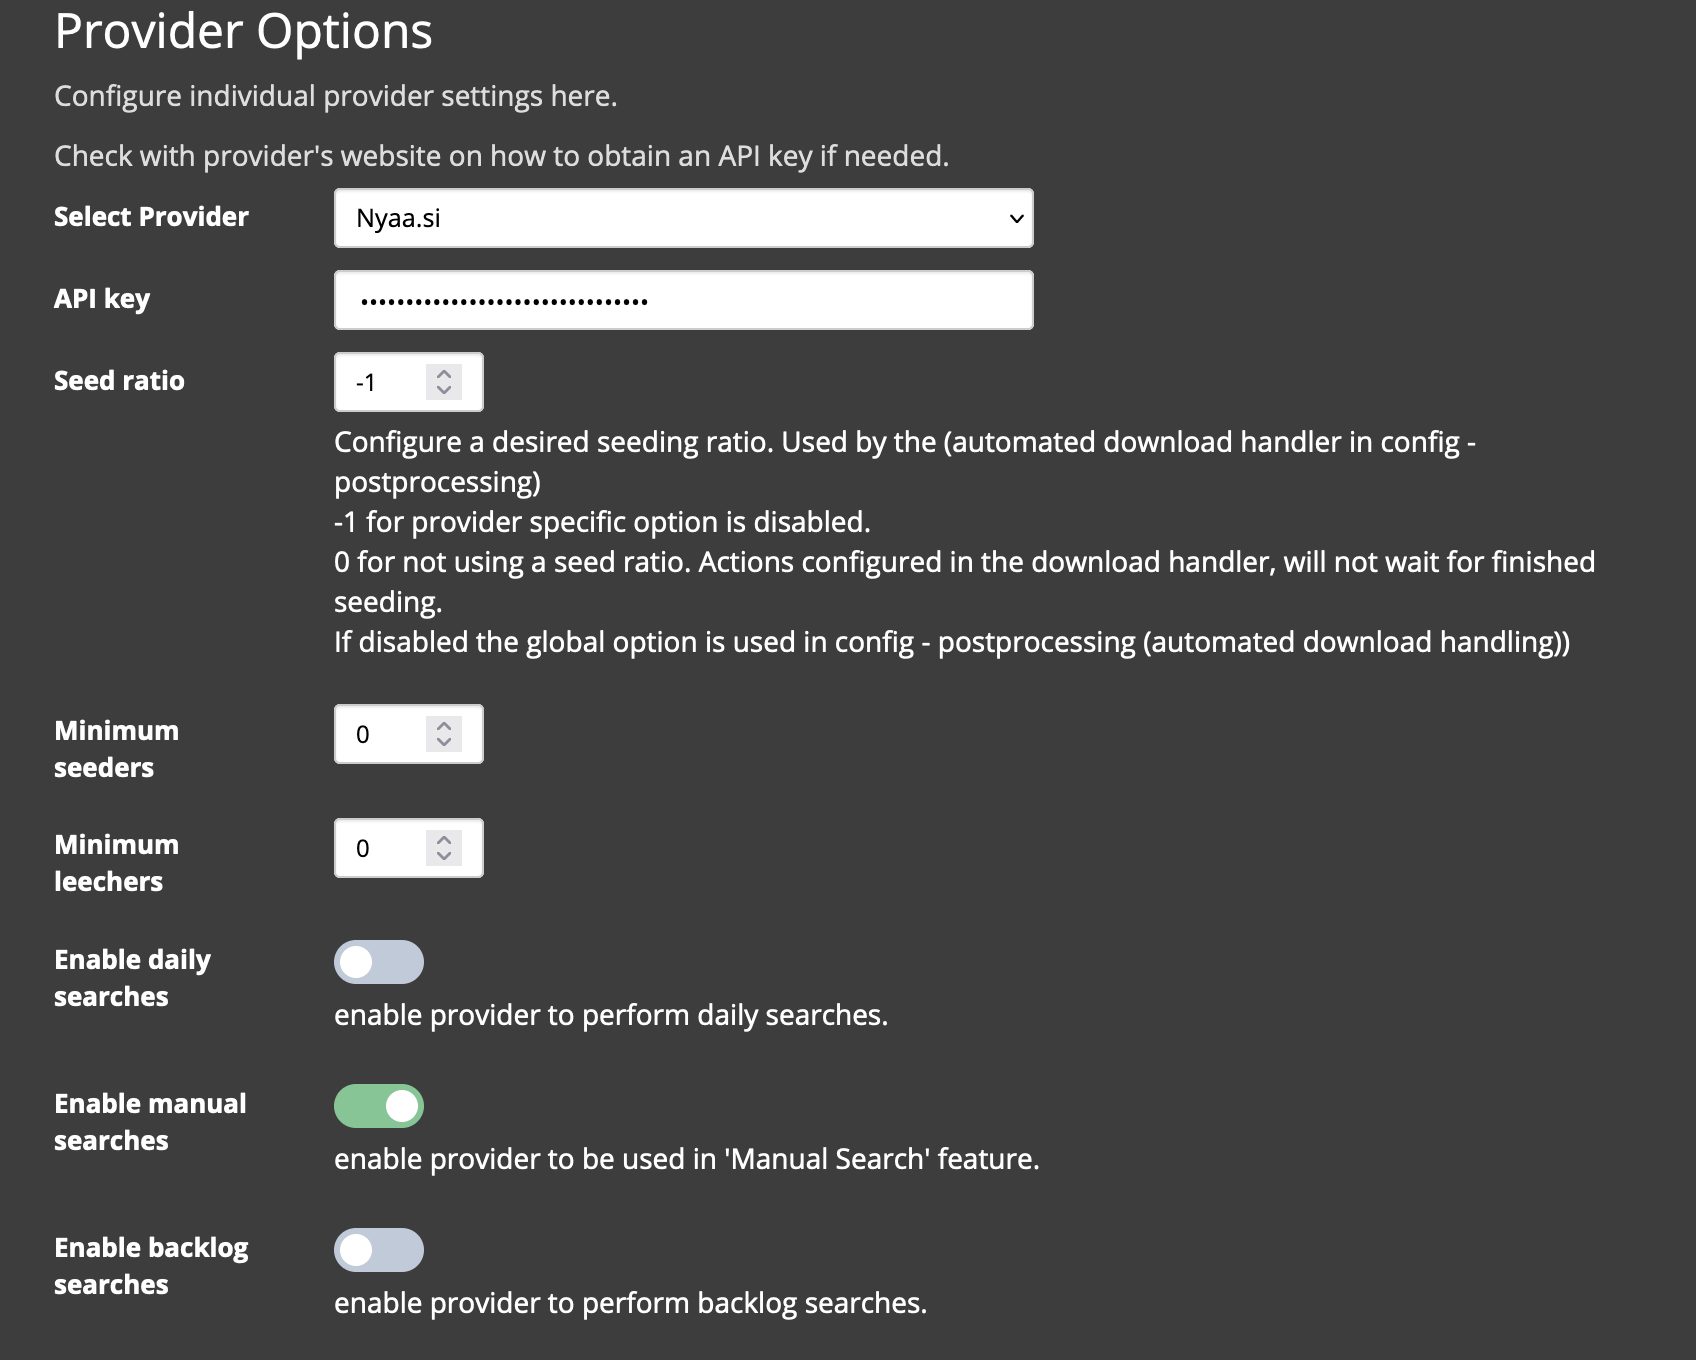Turn on the backlog searches toggle

379,1250
